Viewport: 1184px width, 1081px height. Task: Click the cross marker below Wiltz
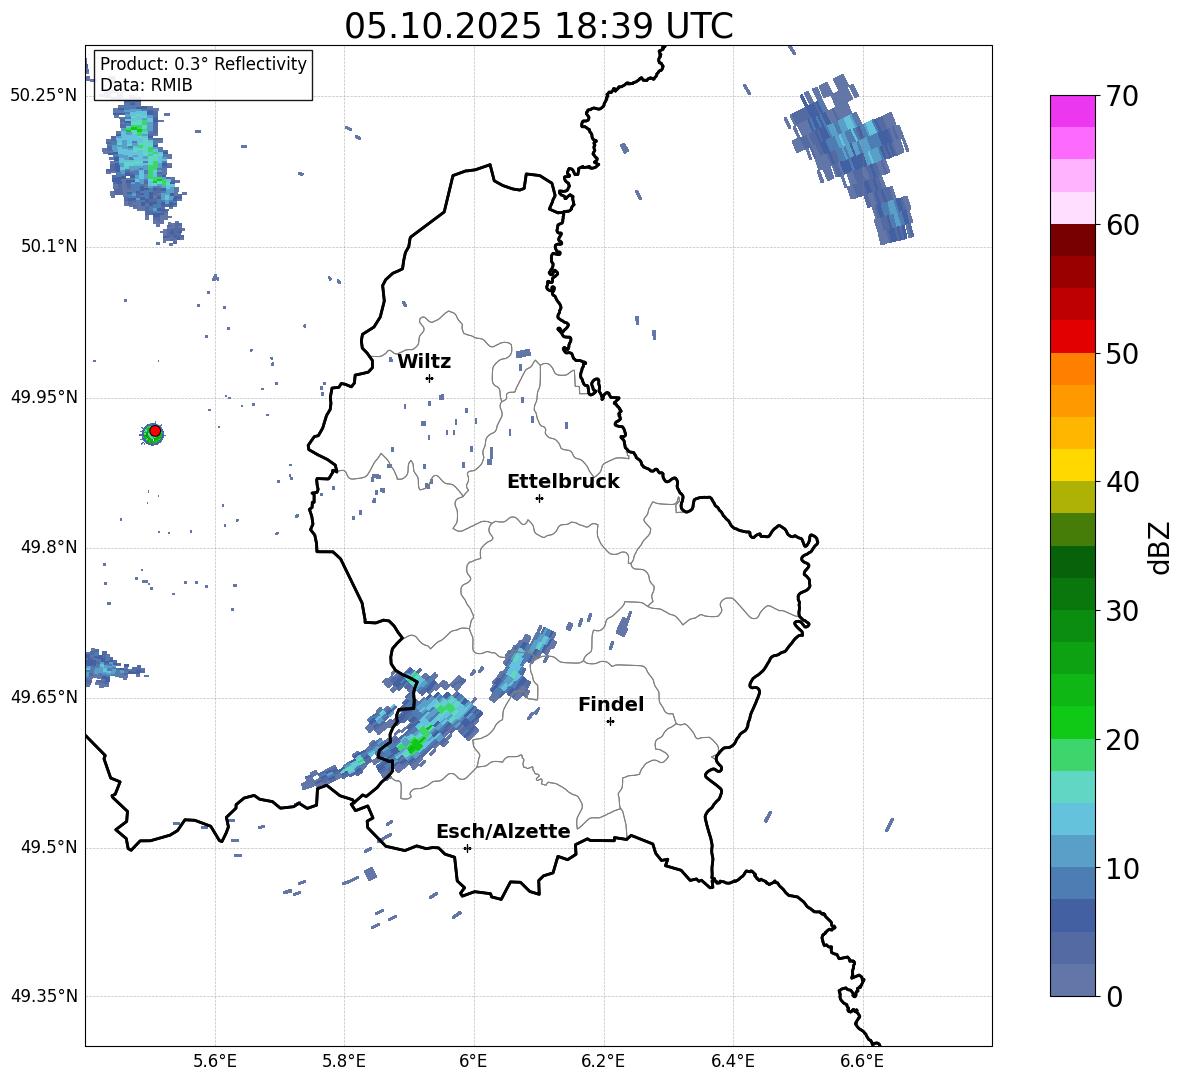(x=430, y=378)
